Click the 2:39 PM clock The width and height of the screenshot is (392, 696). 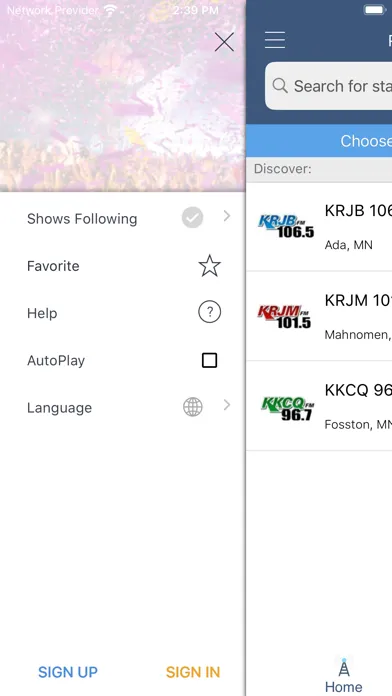pyautogui.click(x=196, y=10)
